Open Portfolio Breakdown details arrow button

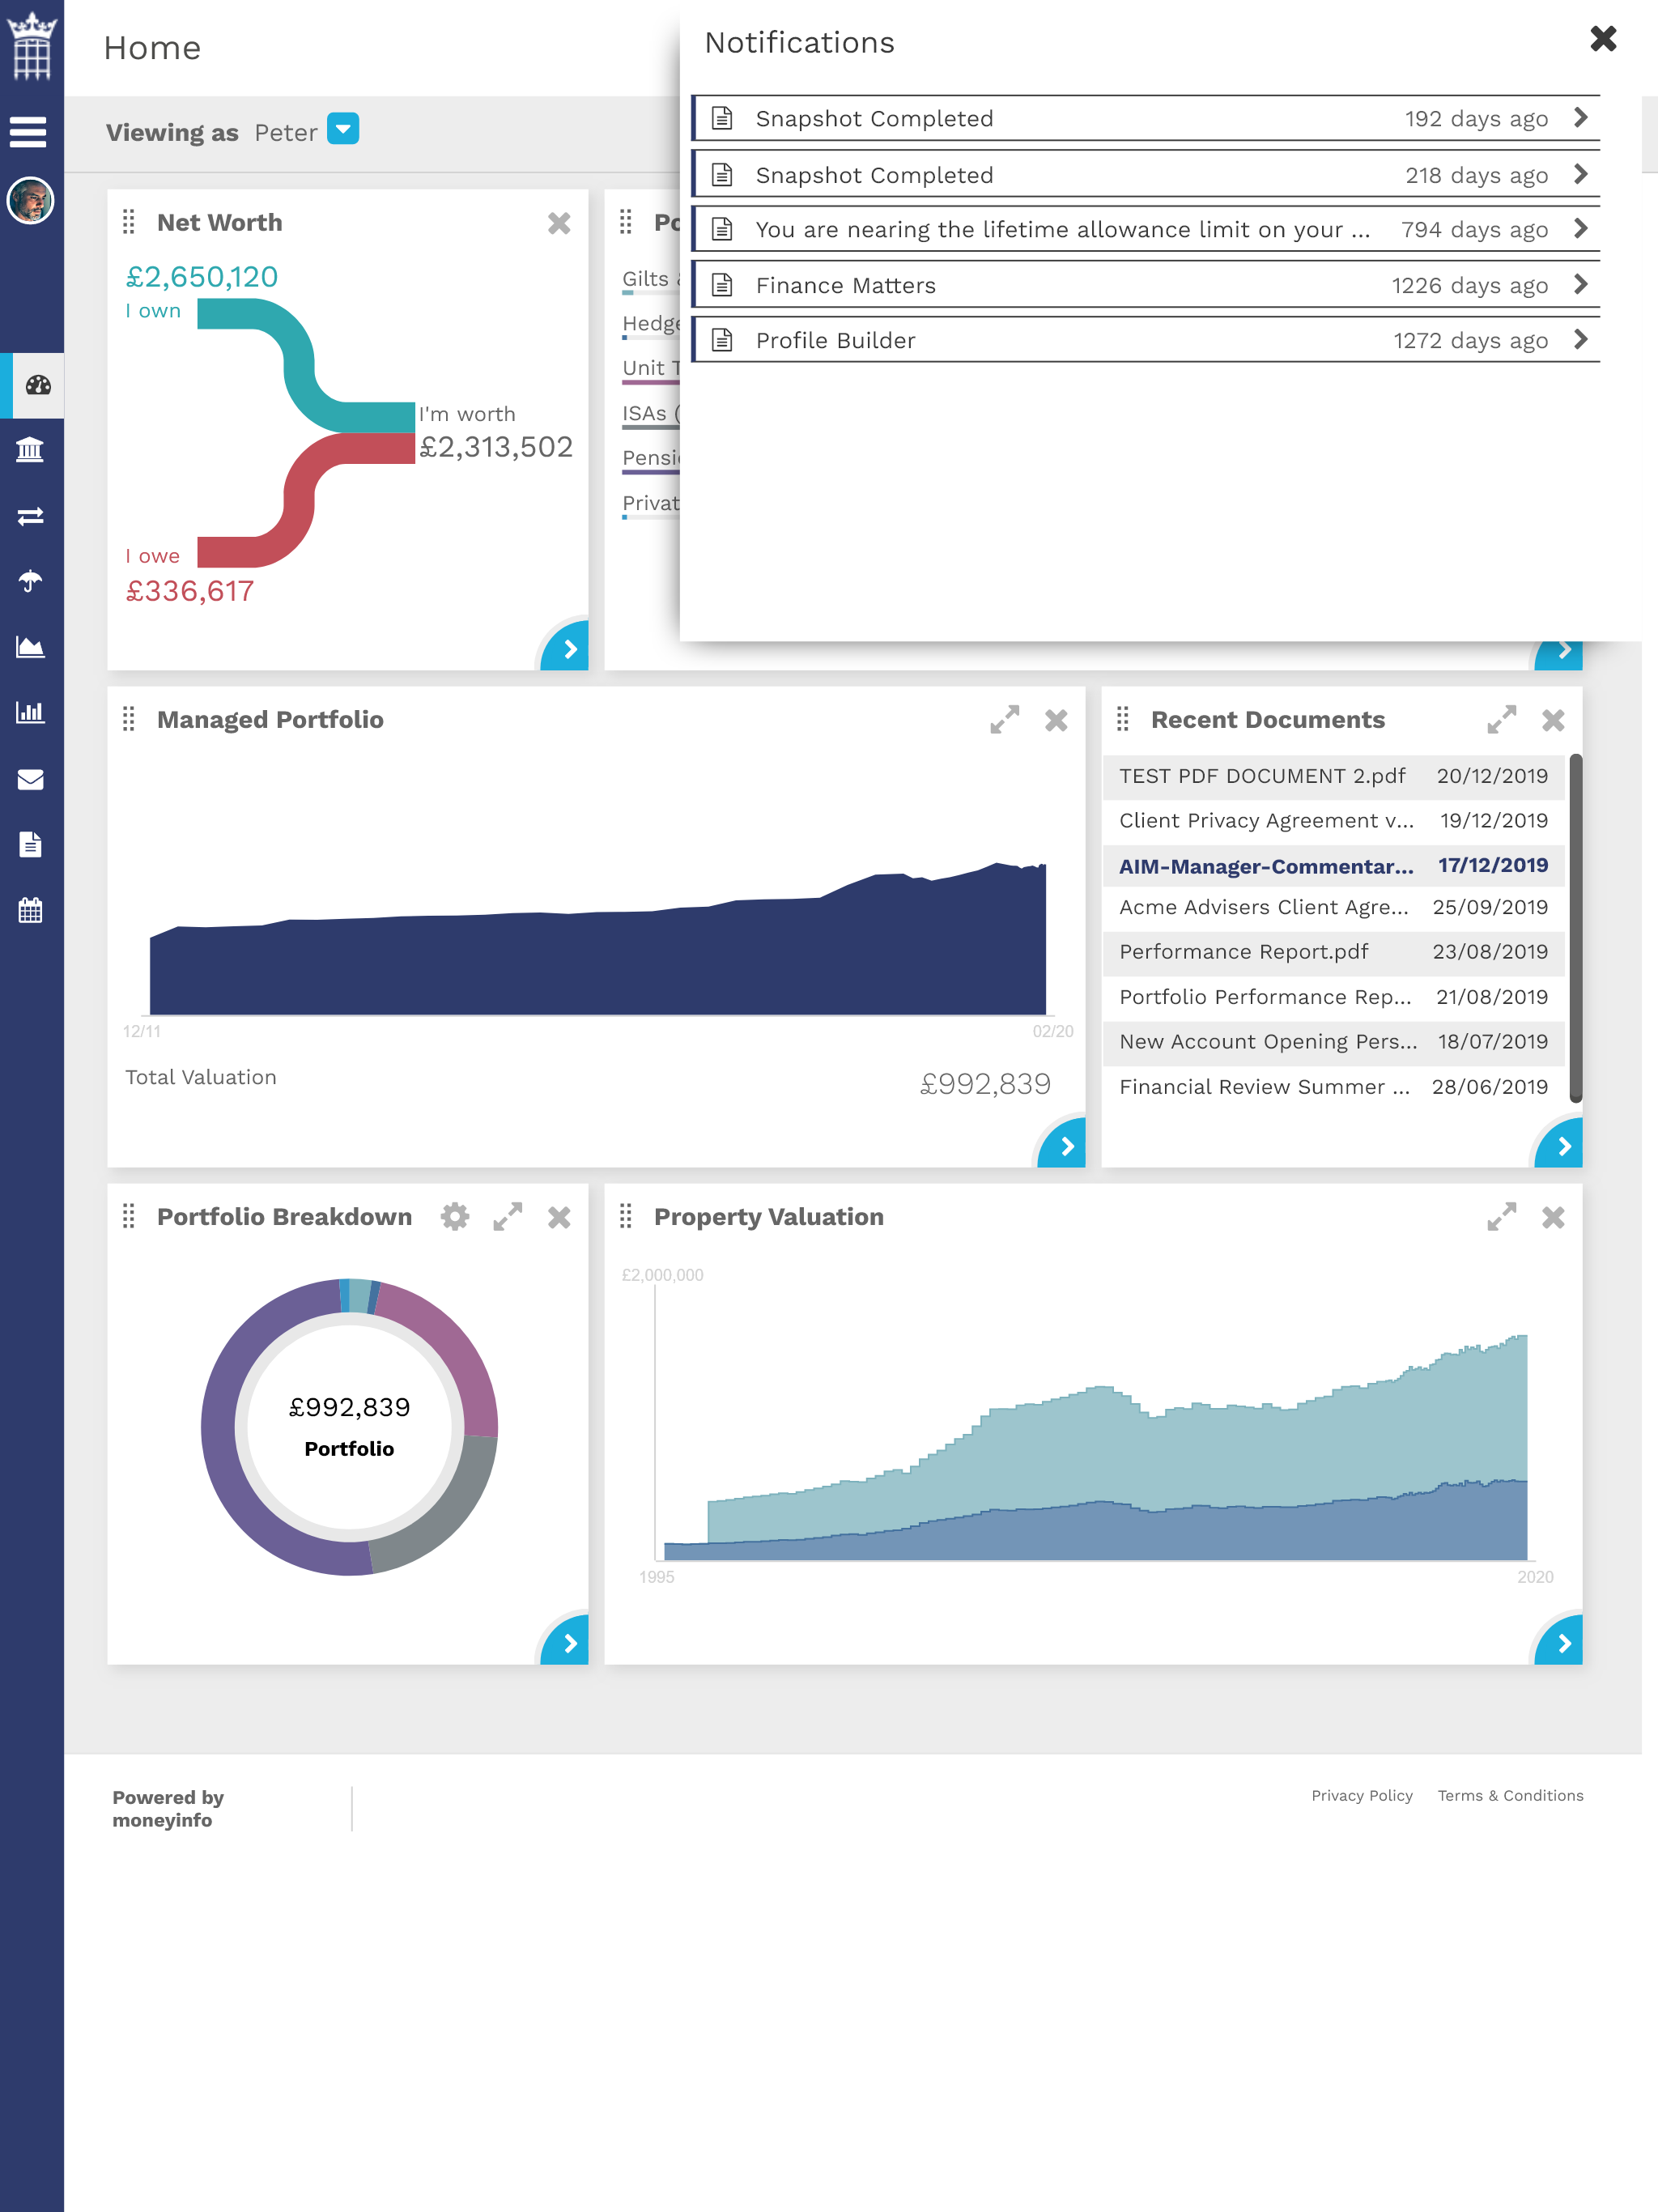(566, 1641)
